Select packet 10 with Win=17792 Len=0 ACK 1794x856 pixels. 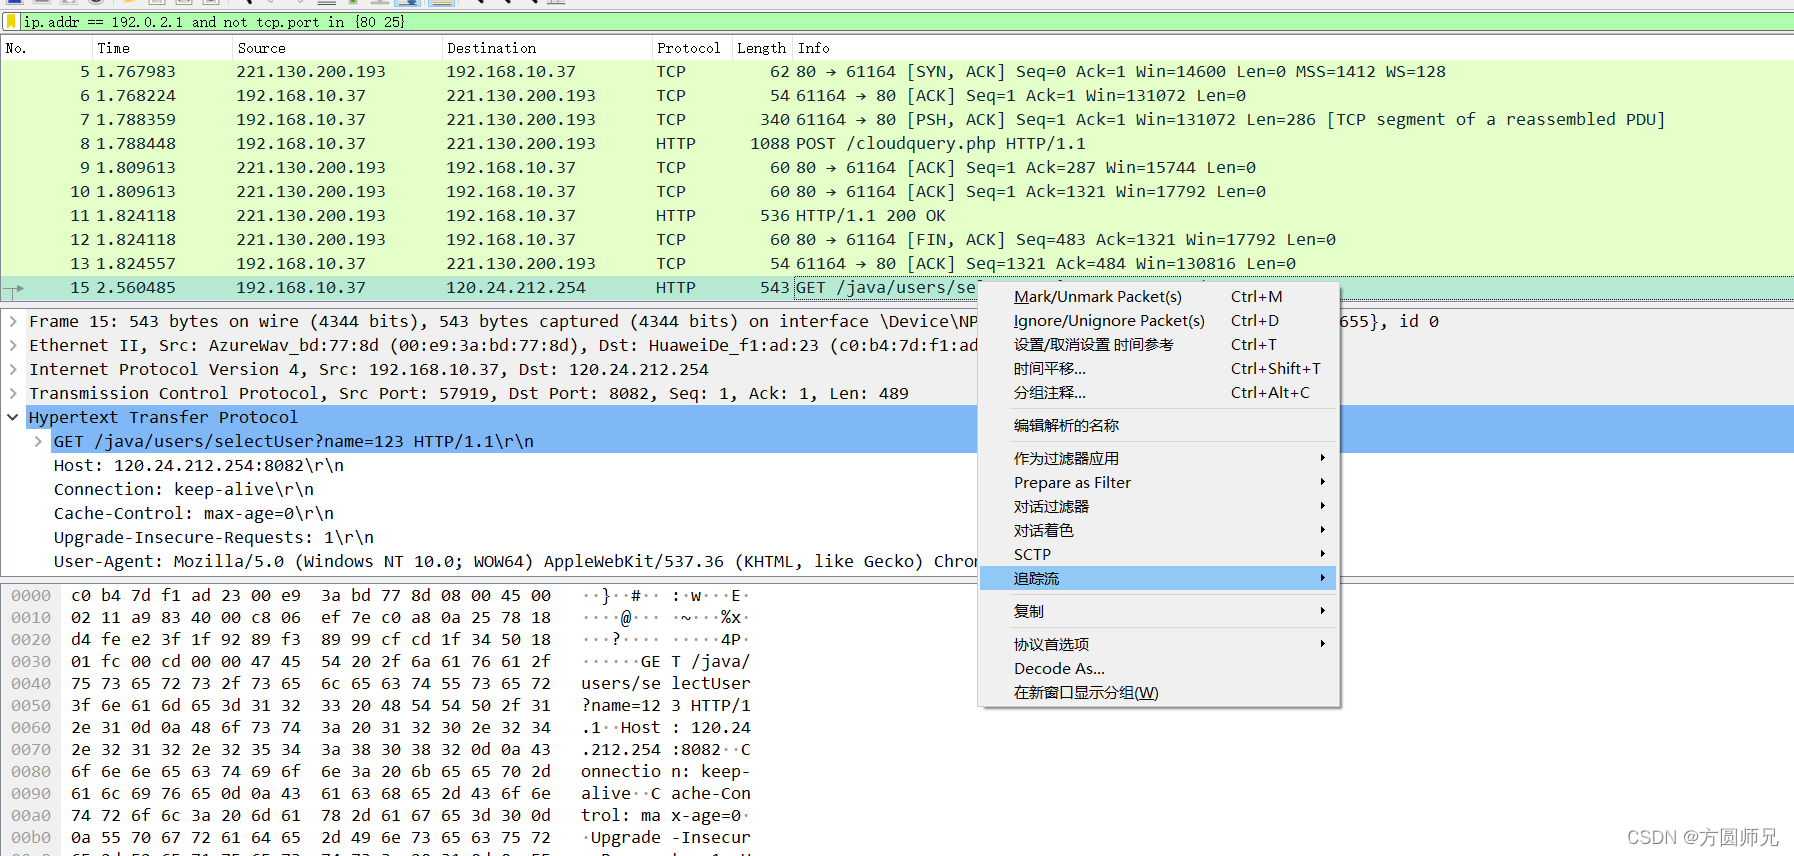(897, 192)
